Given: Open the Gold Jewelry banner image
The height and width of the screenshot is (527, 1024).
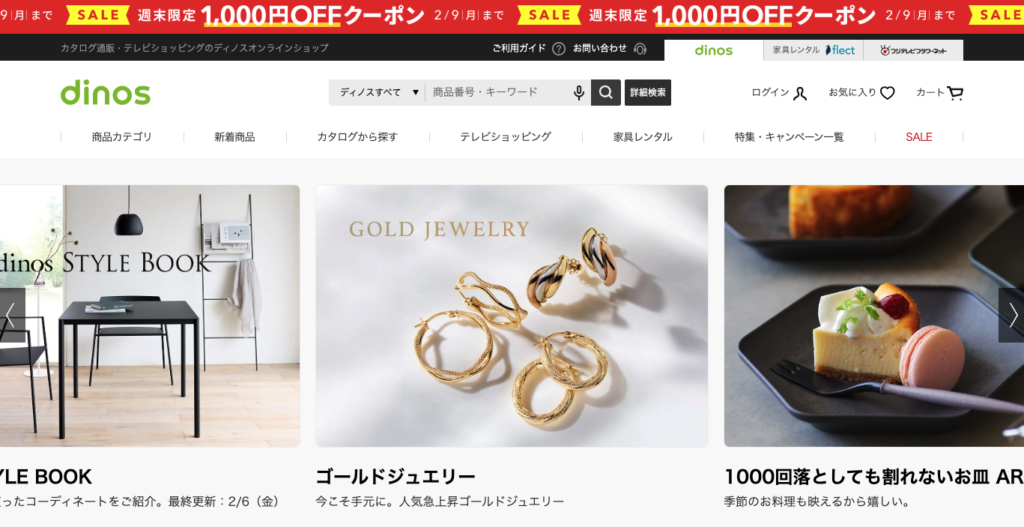Looking at the screenshot, I should click(511, 316).
